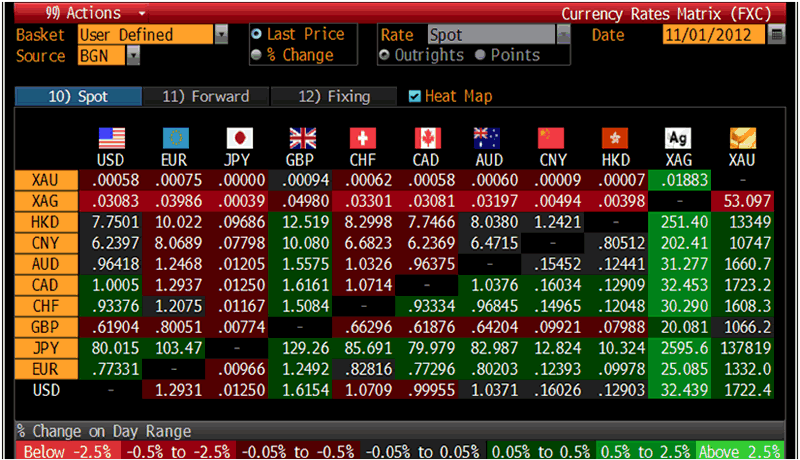
Task: Click the AUD Australian flag icon
Action: [490, 139]
